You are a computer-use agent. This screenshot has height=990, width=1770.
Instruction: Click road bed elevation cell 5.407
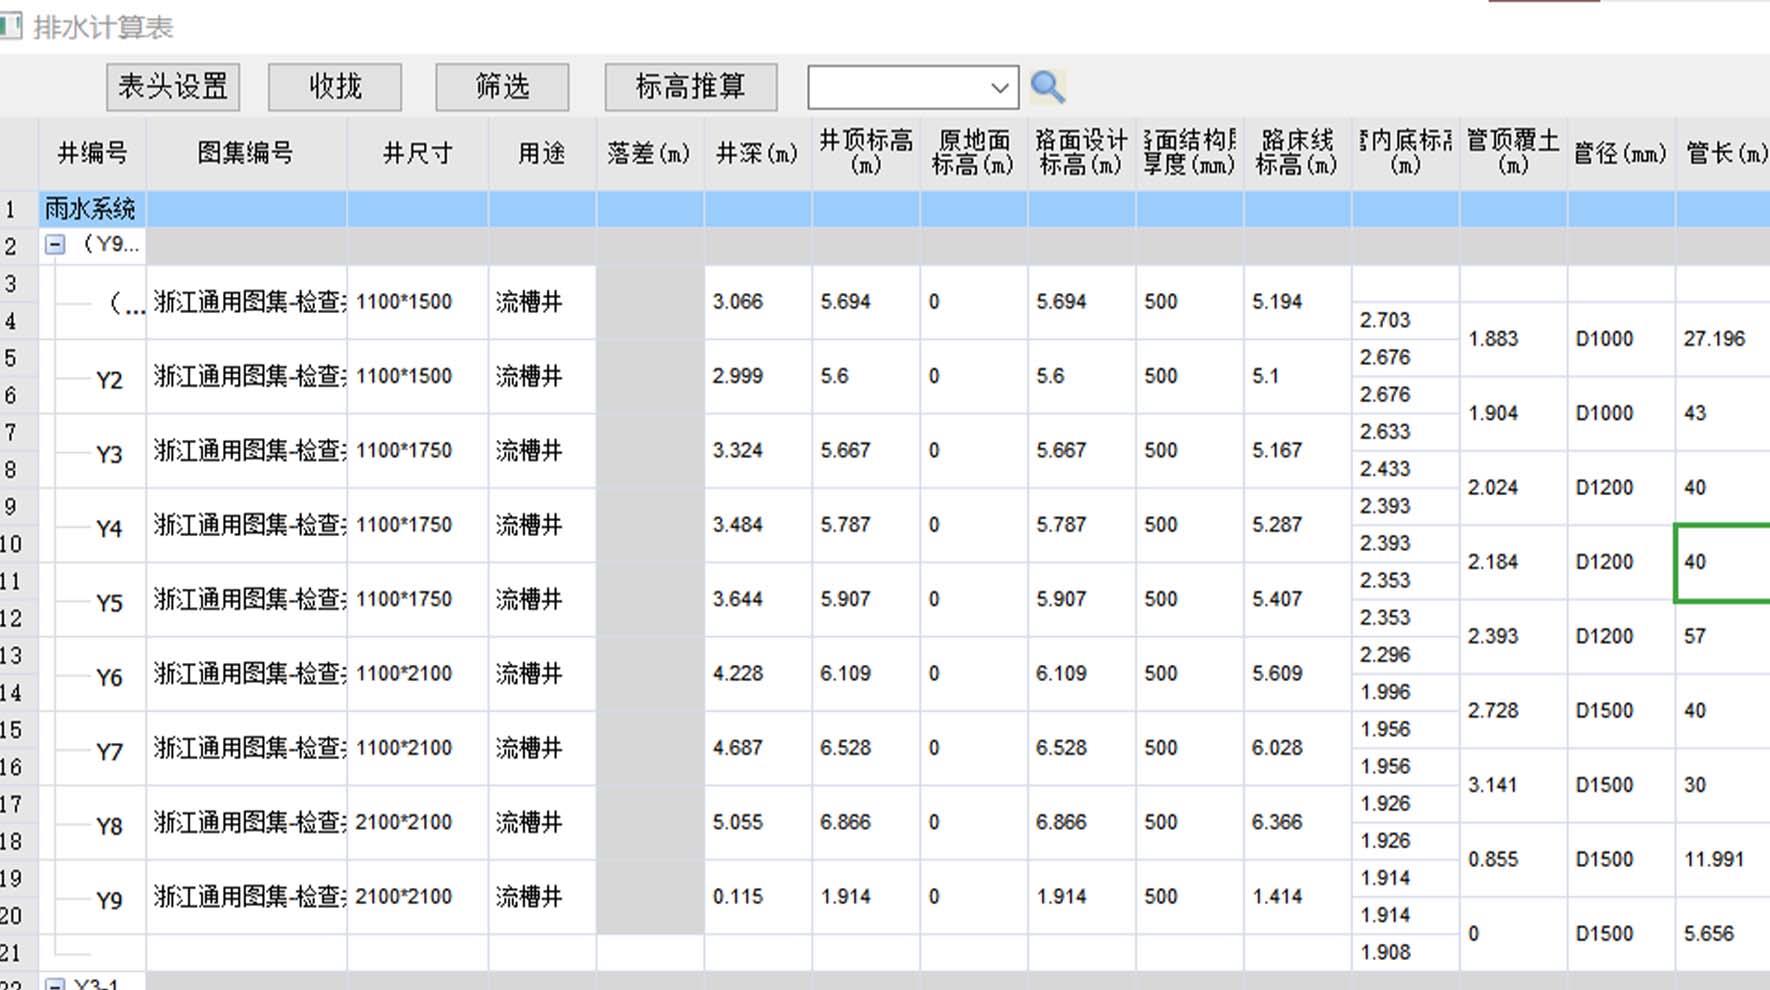click(x=1298, y=599)
